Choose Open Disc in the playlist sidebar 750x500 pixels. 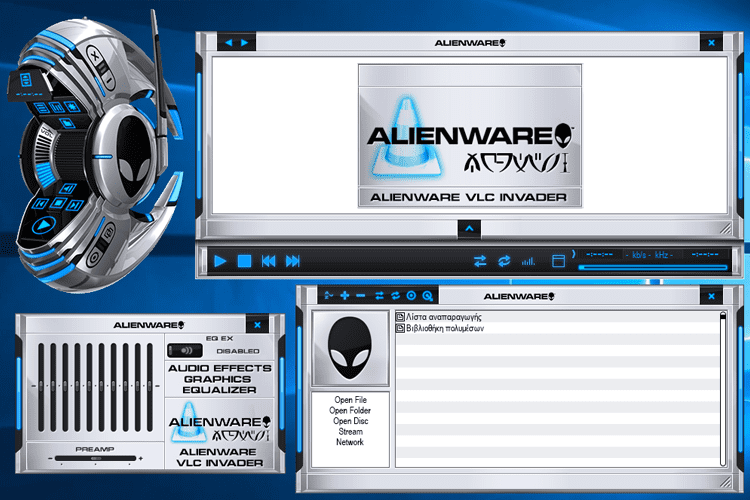tap(349, 421)
